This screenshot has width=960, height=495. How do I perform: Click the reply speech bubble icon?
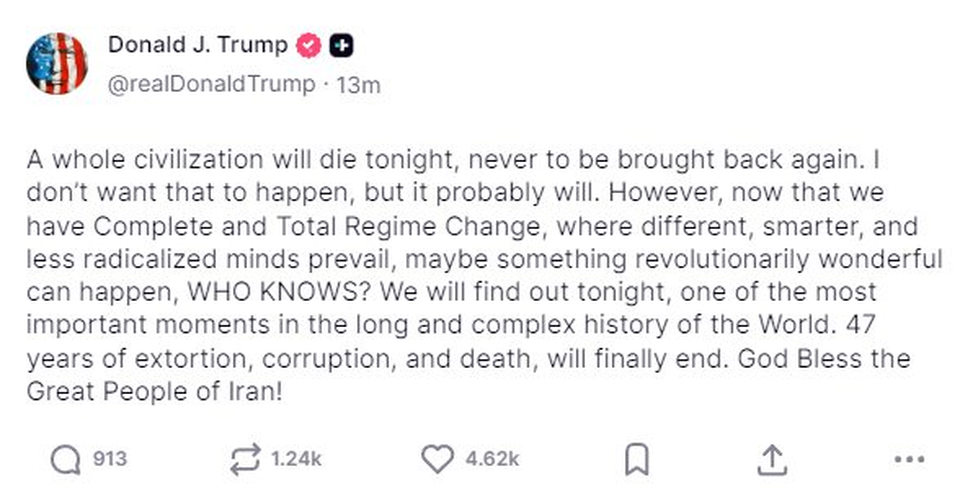tap(65, 459)
